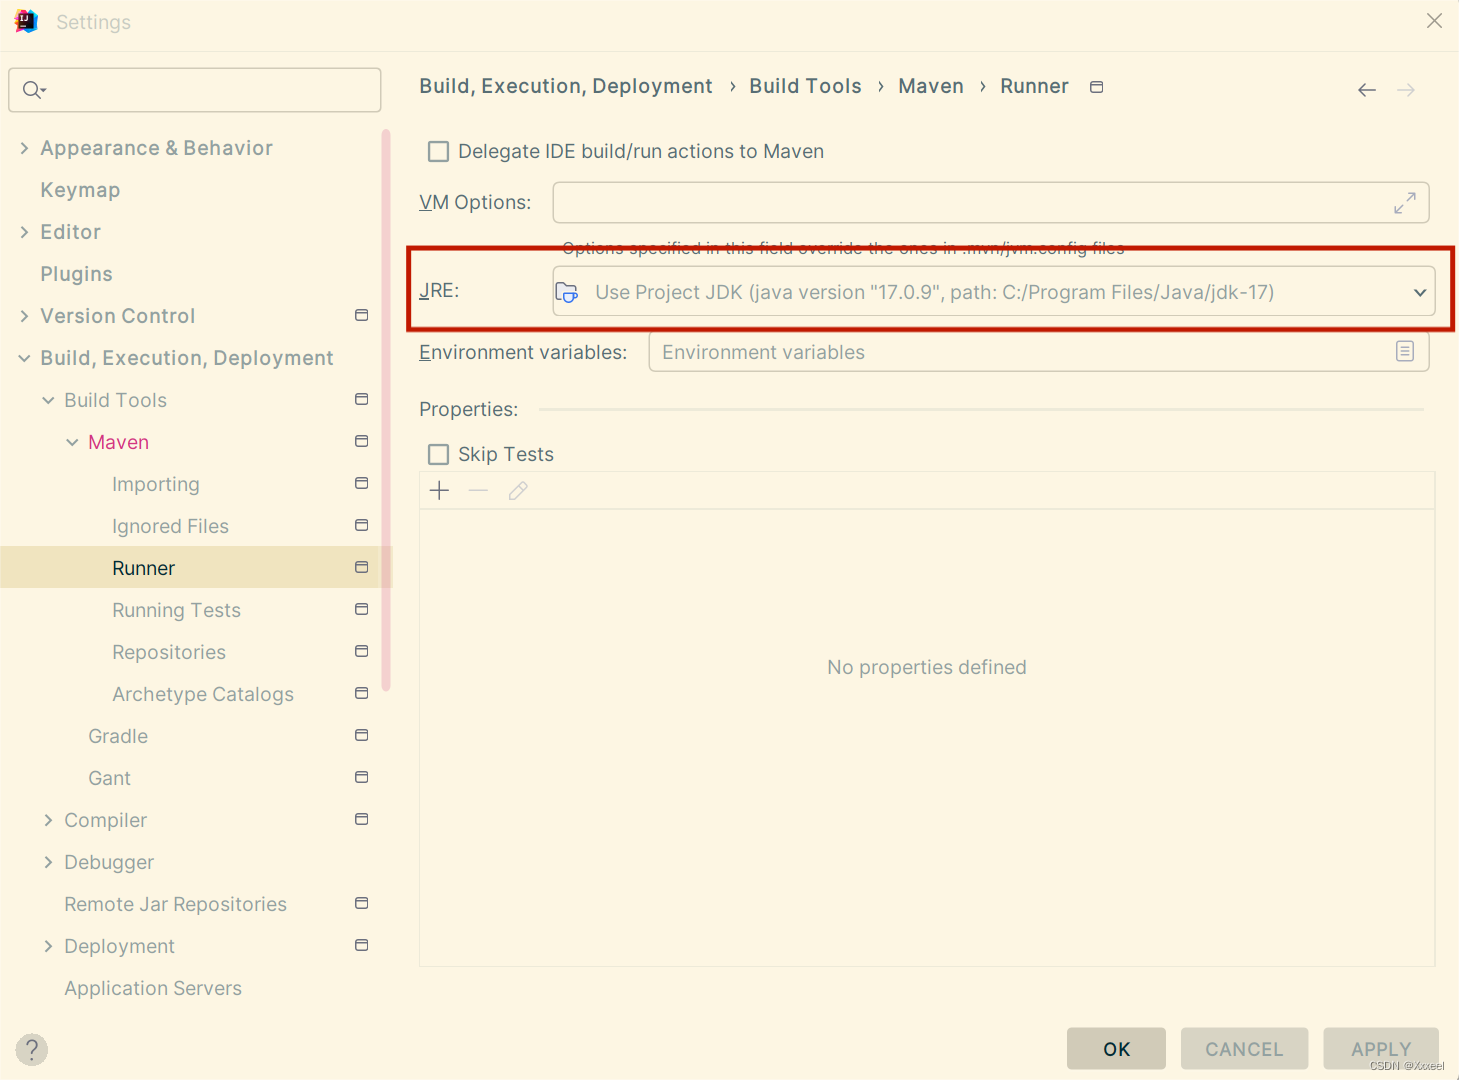Expand the Editor settings node
This screenshot has height=1080, width=1459.
click(x=24, y=232)
